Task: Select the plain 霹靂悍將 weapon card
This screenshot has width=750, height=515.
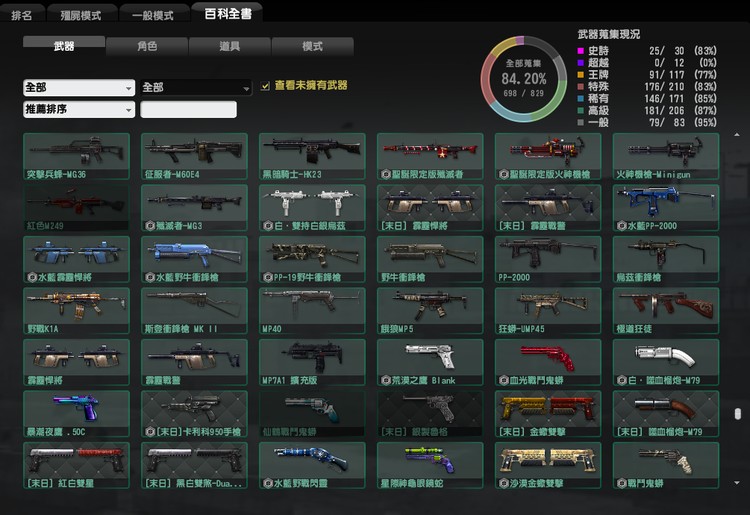Action: point(77,362)
